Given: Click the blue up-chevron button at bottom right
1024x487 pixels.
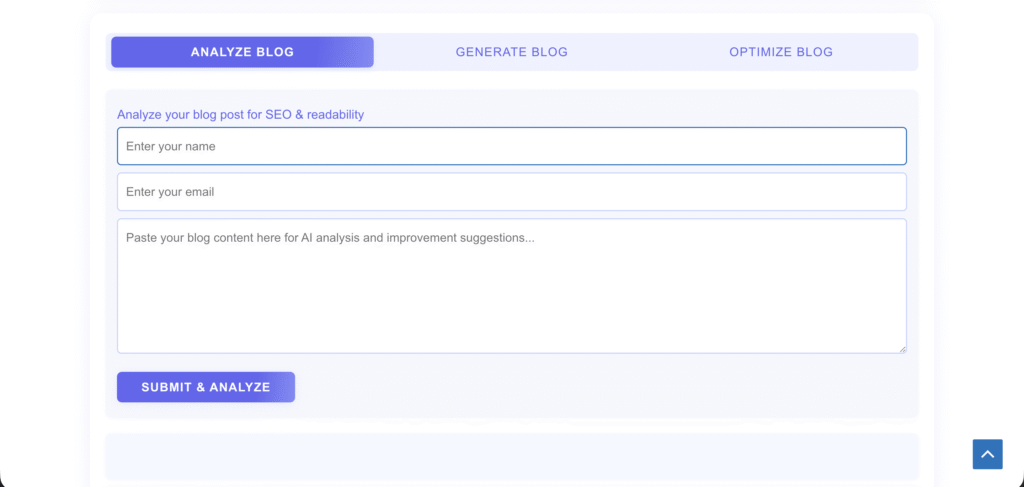Looking at the screenshot, I should 987,454.
